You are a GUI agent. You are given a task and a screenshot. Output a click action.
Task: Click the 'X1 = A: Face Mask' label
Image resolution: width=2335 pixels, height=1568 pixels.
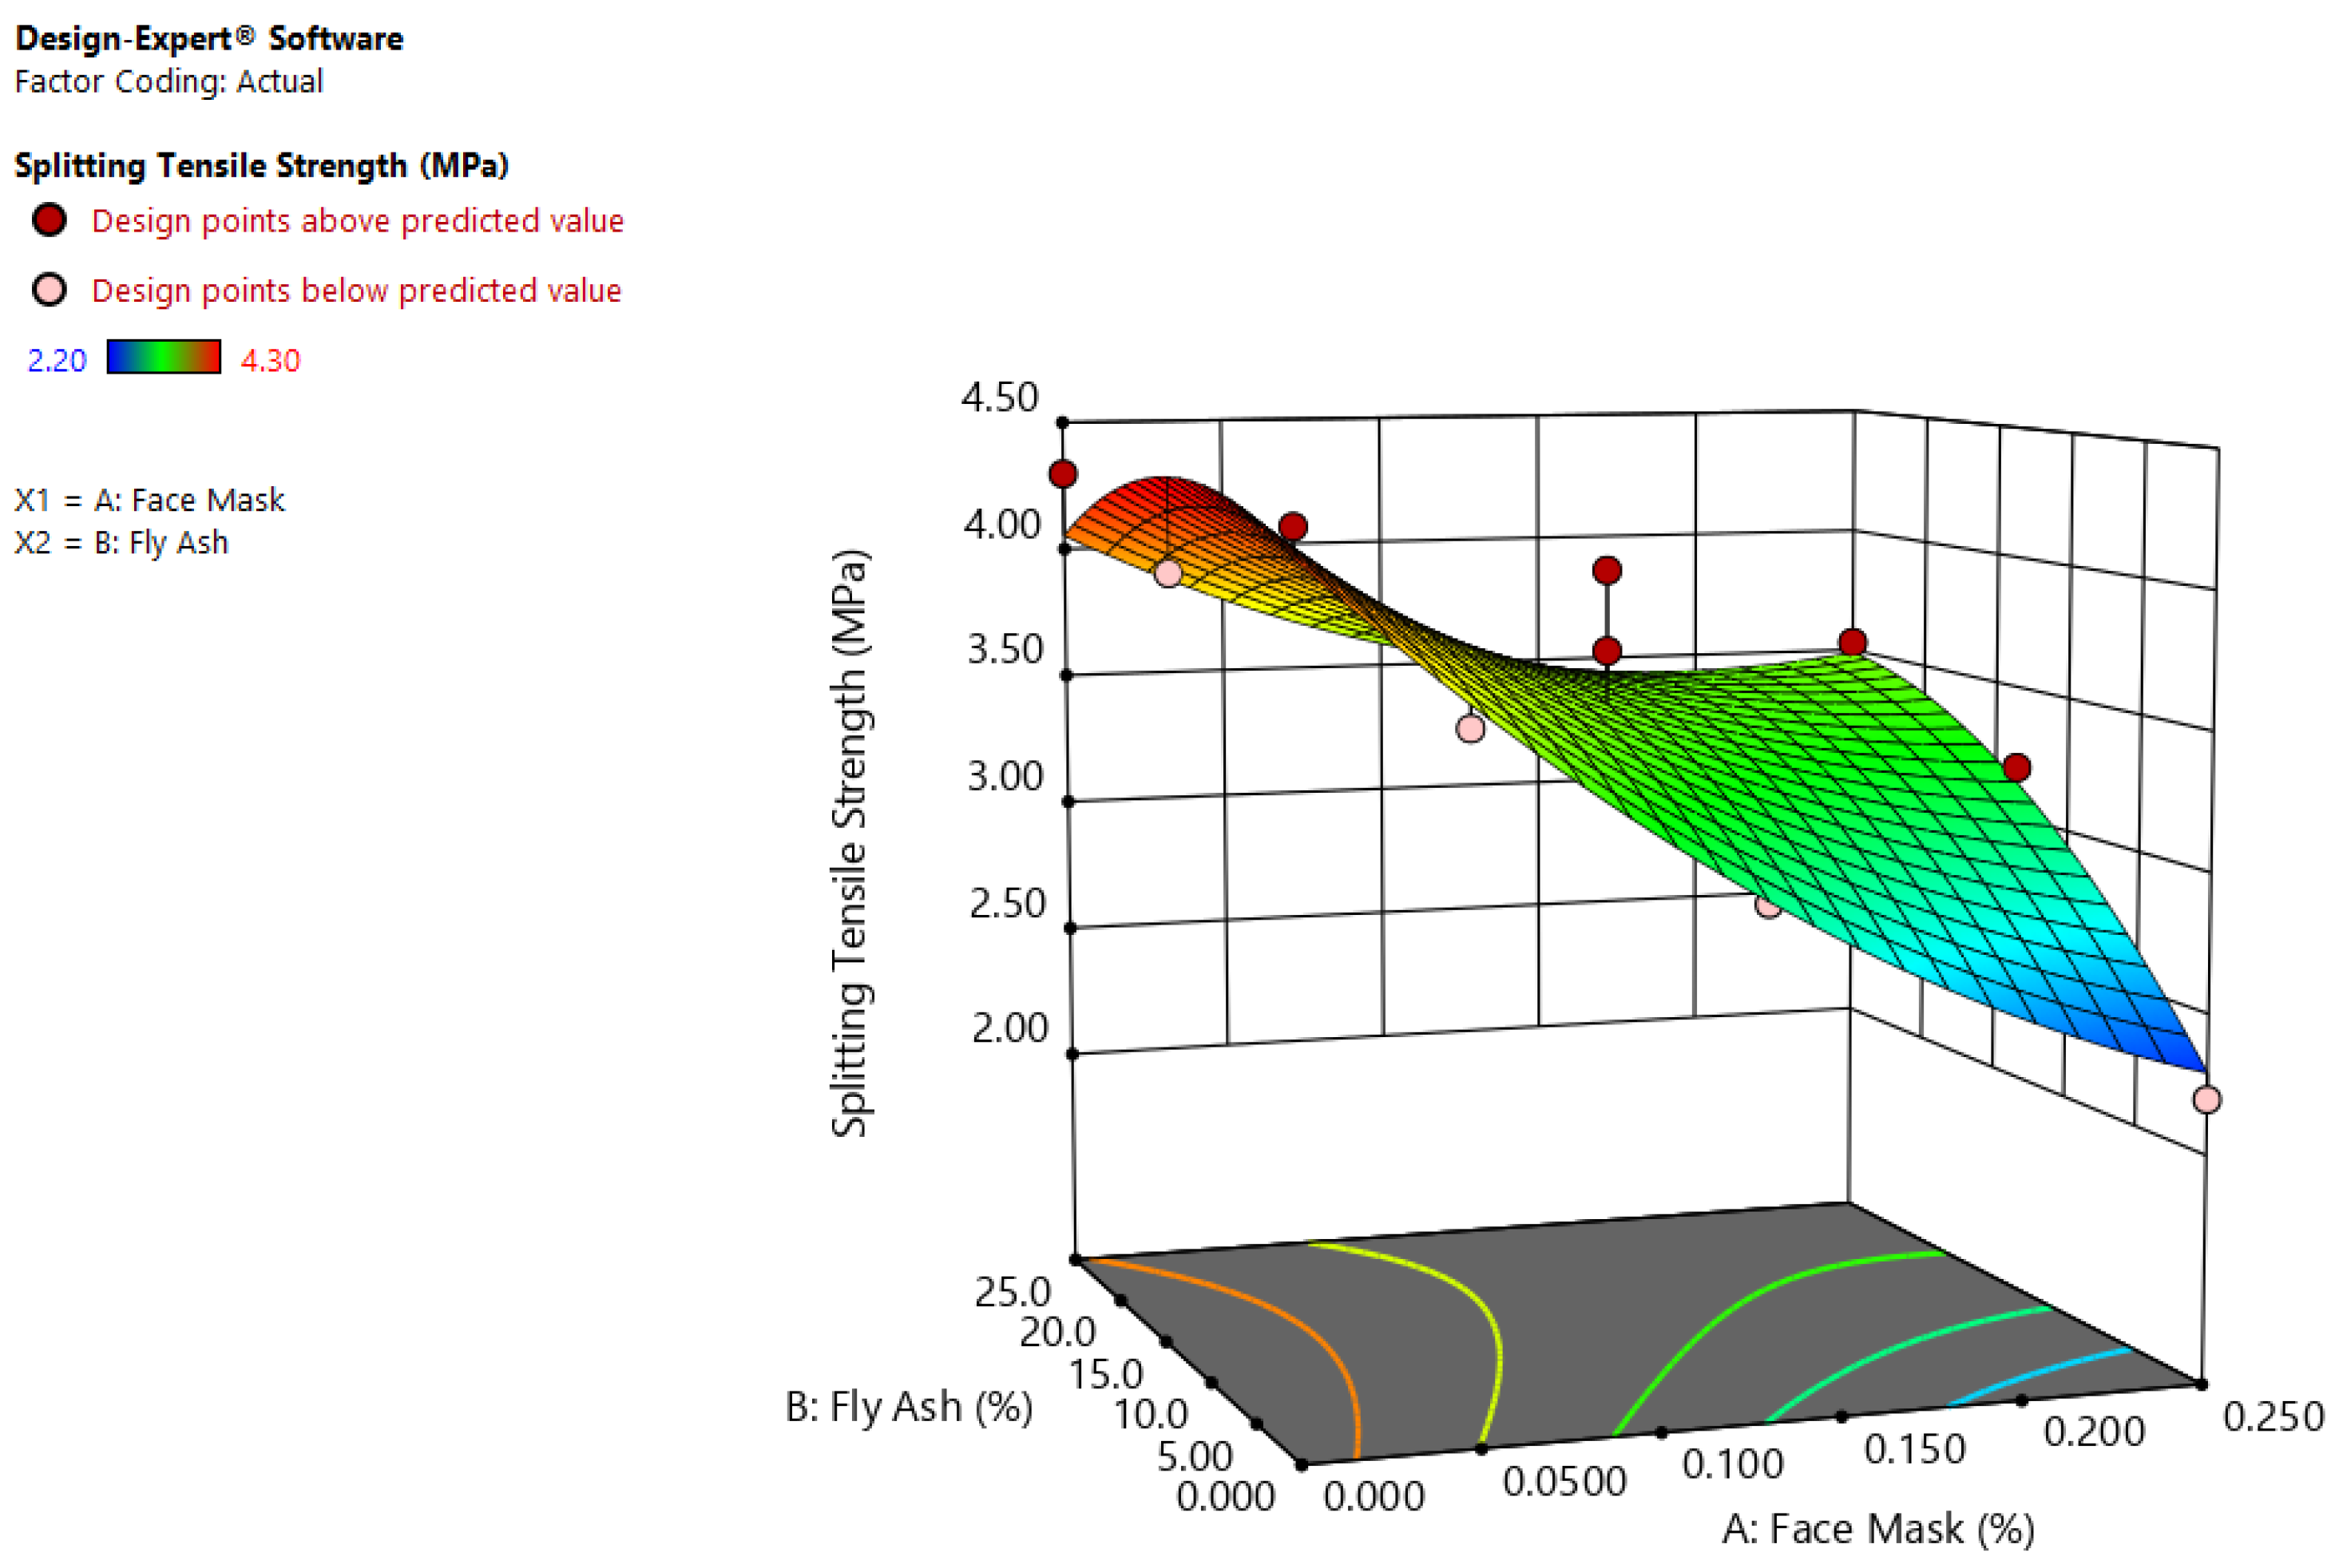coord(149,500)
